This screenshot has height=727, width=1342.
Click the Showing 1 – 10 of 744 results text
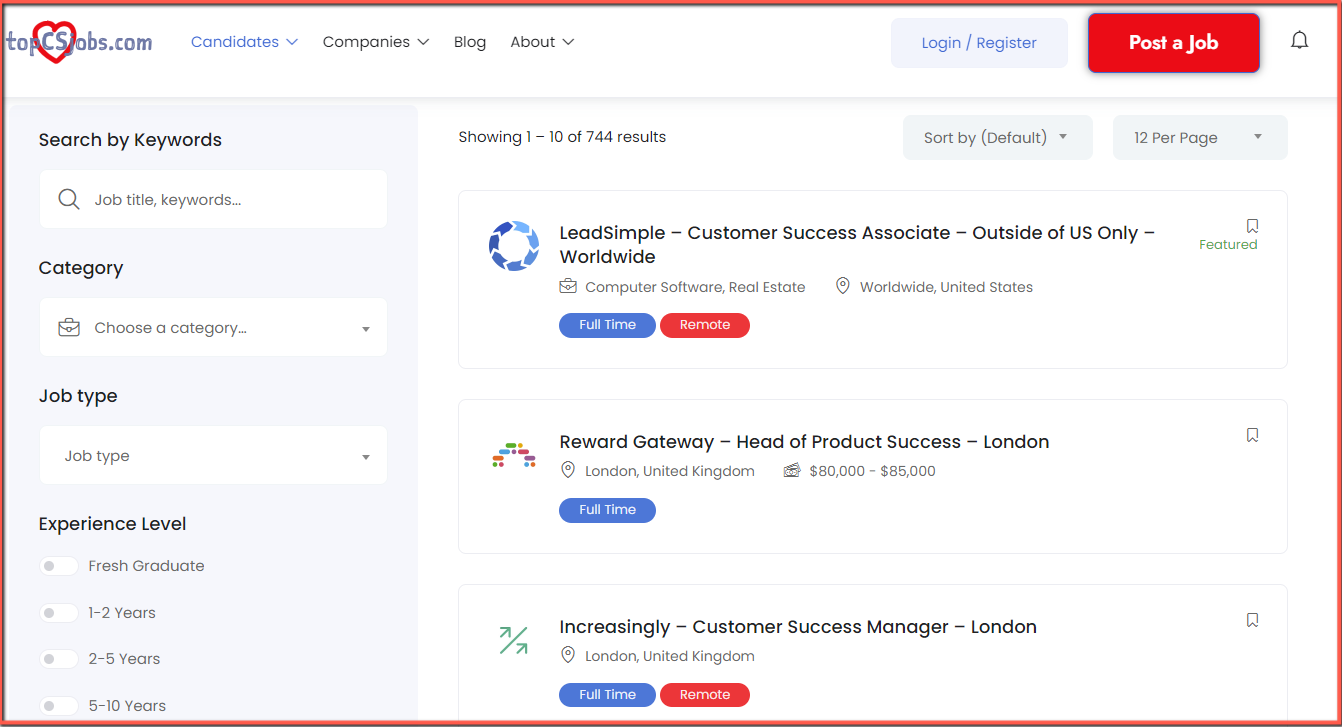[x=562, y=137]
